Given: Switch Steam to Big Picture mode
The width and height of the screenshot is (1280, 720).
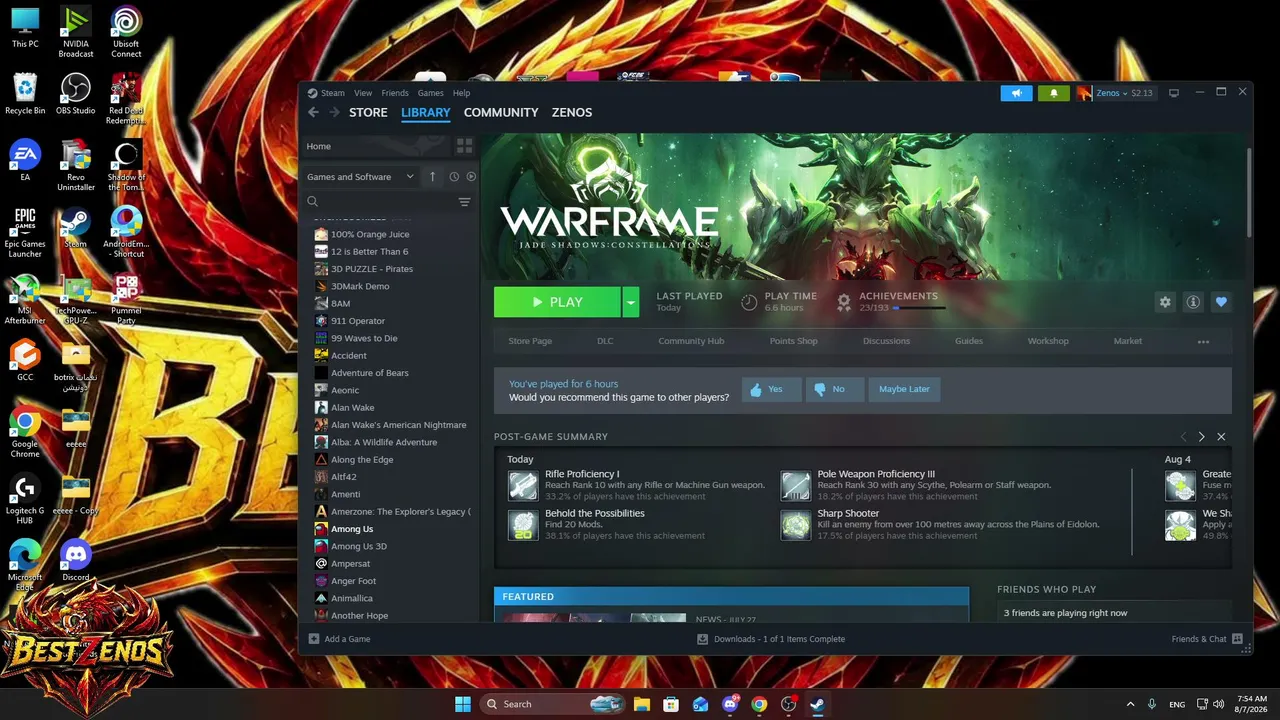Looking at the screenshot, I should (x=1174, y=93).
